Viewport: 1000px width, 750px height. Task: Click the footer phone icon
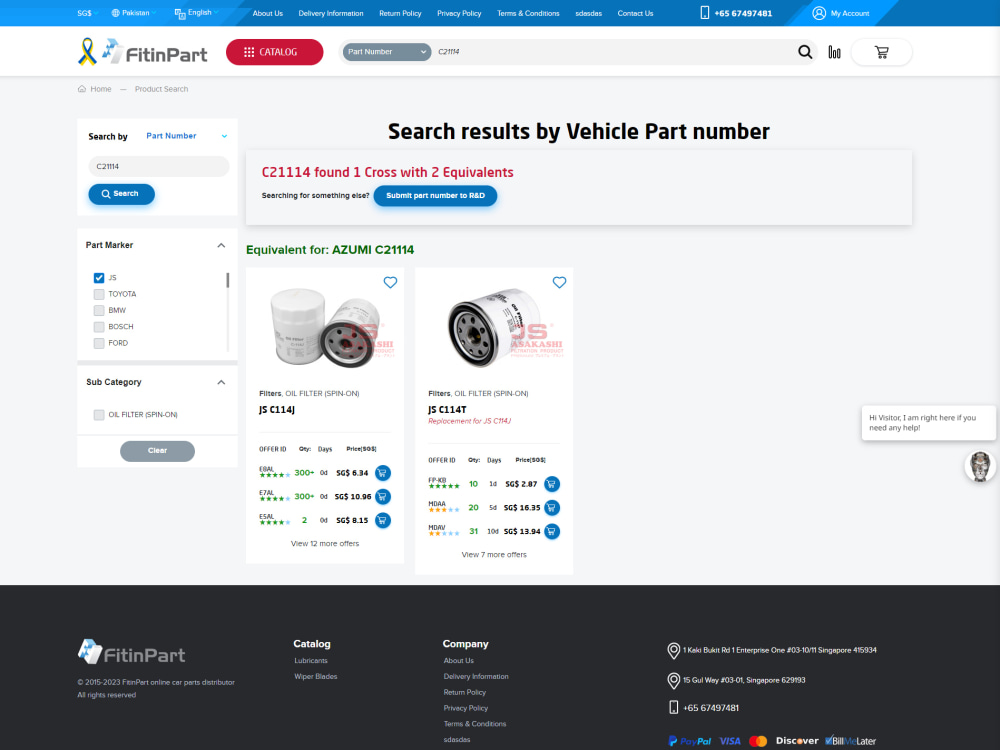pos(673,707)
